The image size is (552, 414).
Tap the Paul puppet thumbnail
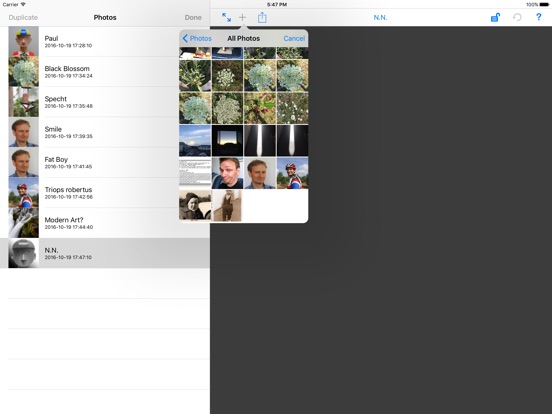24,42
